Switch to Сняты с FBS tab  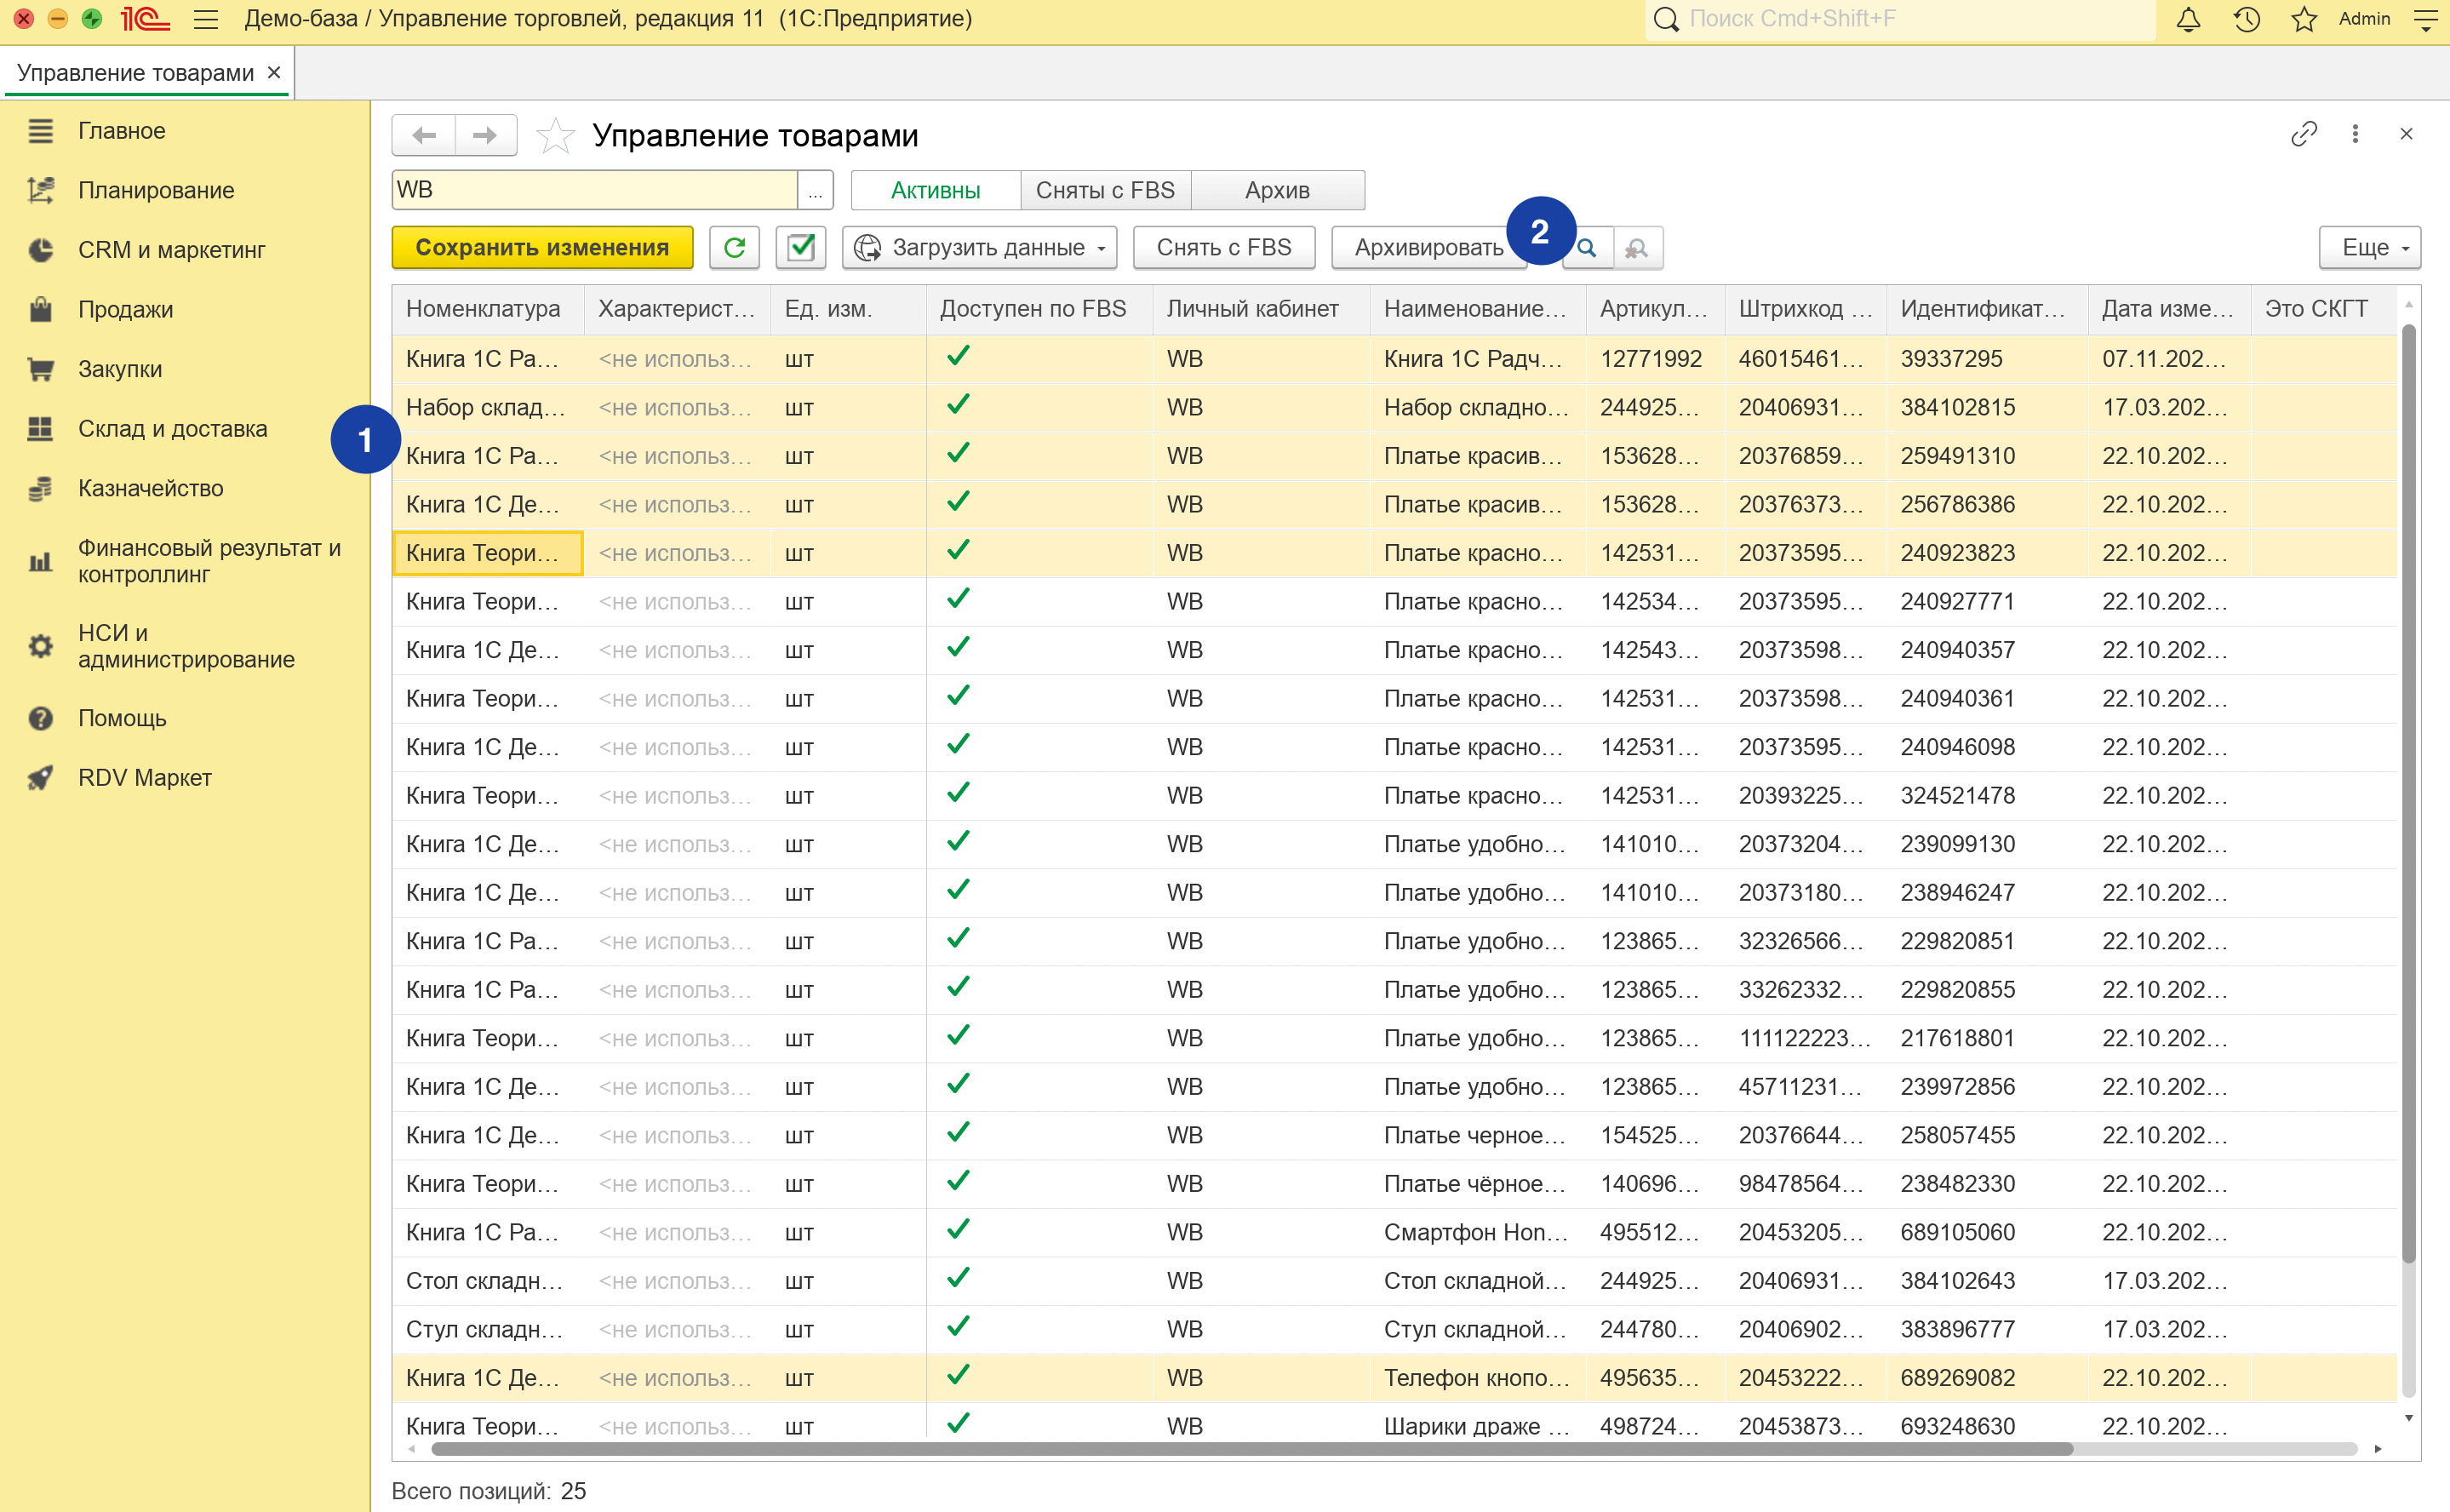pyautogui.click(x=1105, y=190)
